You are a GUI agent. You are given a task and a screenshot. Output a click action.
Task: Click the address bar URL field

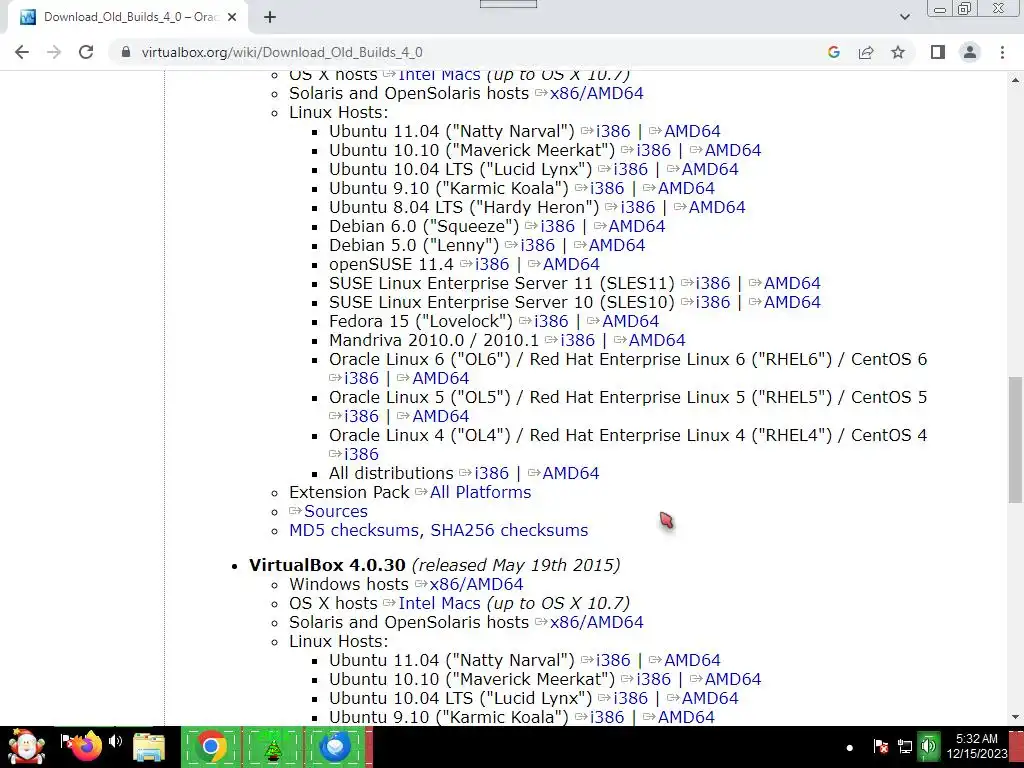(x=470, y=52)
